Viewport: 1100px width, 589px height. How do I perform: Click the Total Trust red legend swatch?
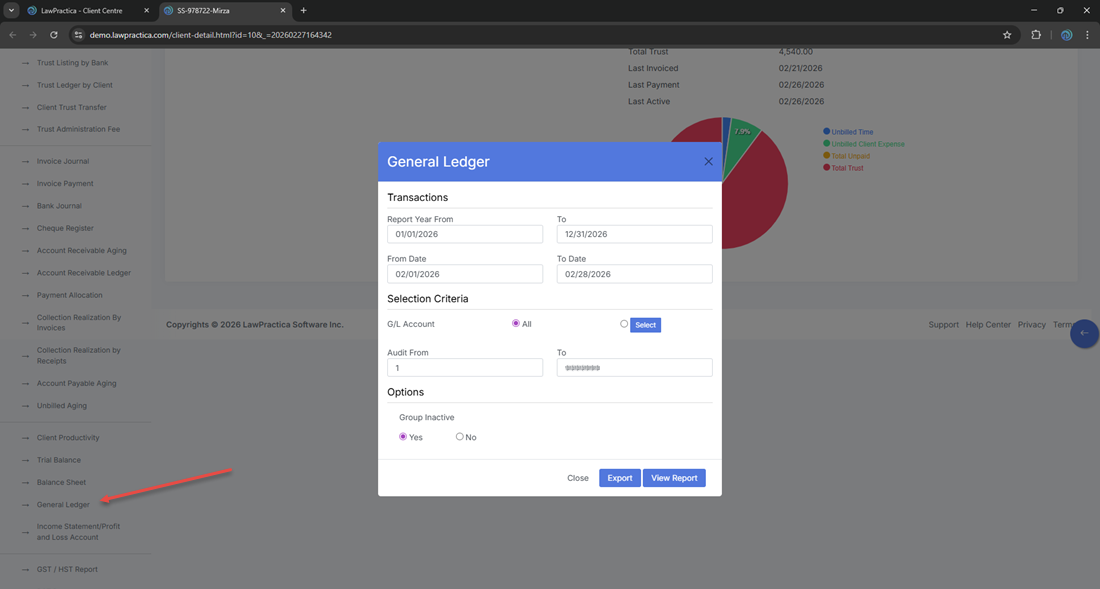[x=827, y=168]
